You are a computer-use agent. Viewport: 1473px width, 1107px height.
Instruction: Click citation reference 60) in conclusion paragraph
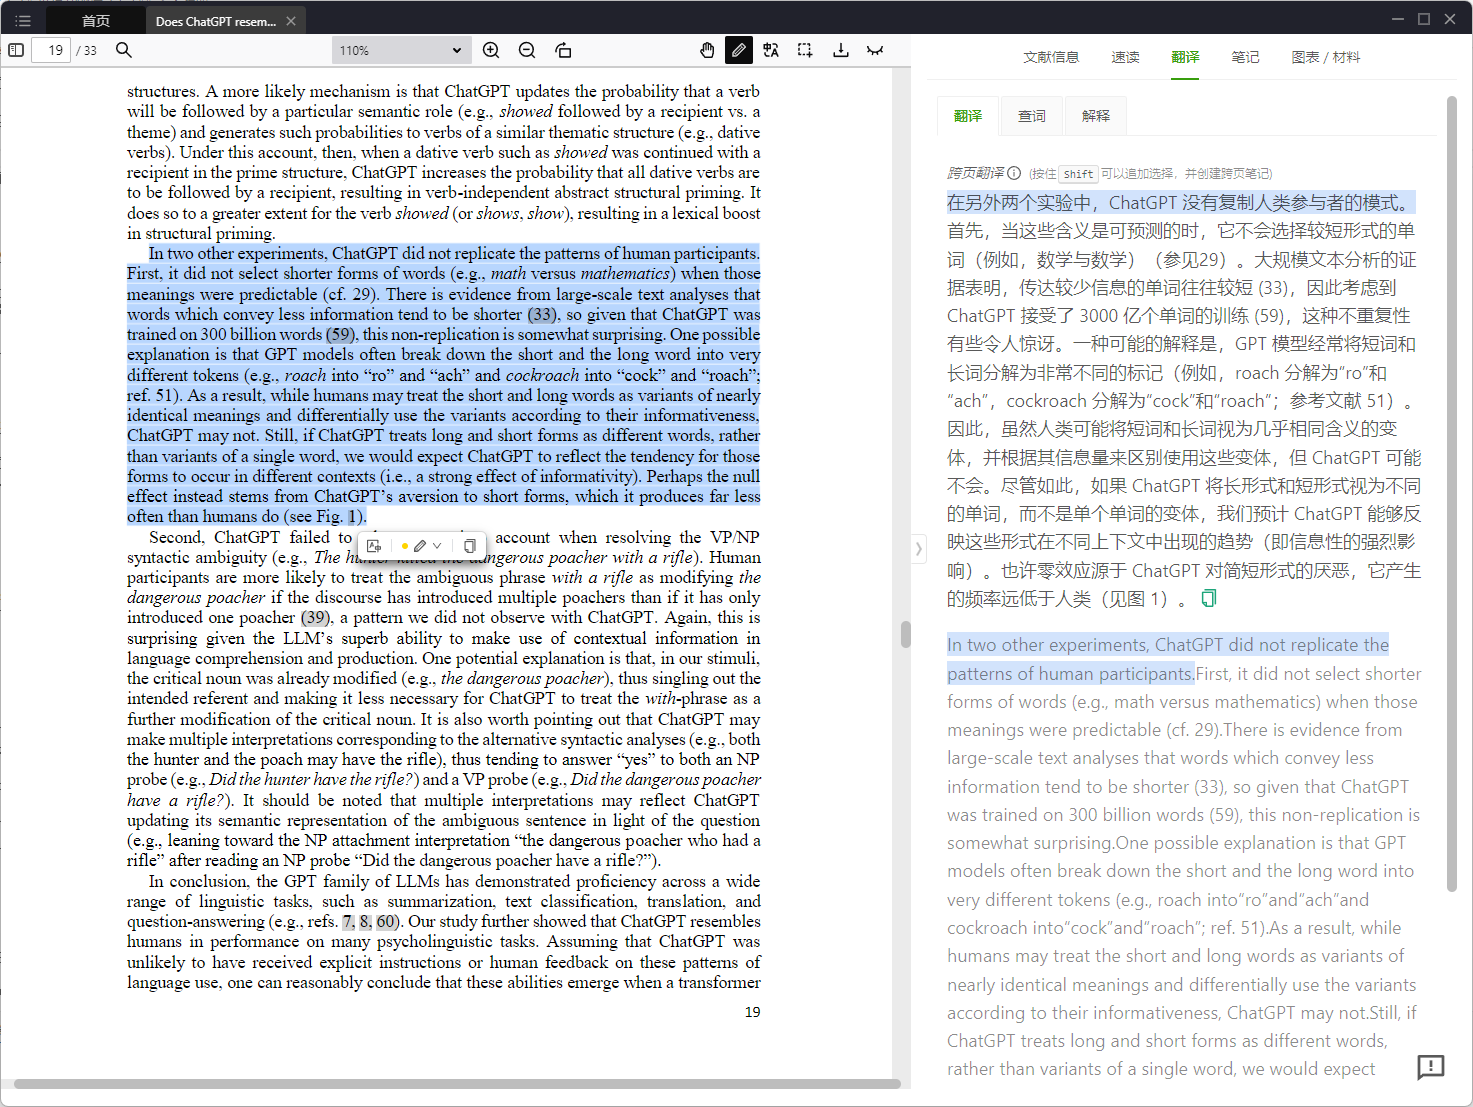[x=388, y=921]
